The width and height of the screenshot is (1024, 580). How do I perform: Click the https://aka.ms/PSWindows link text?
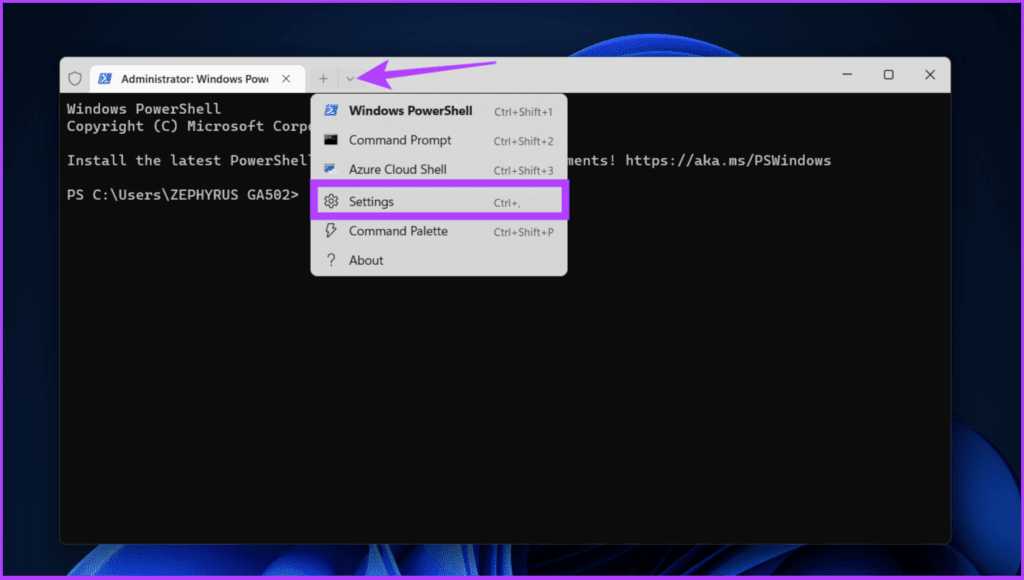pos(728,161)
